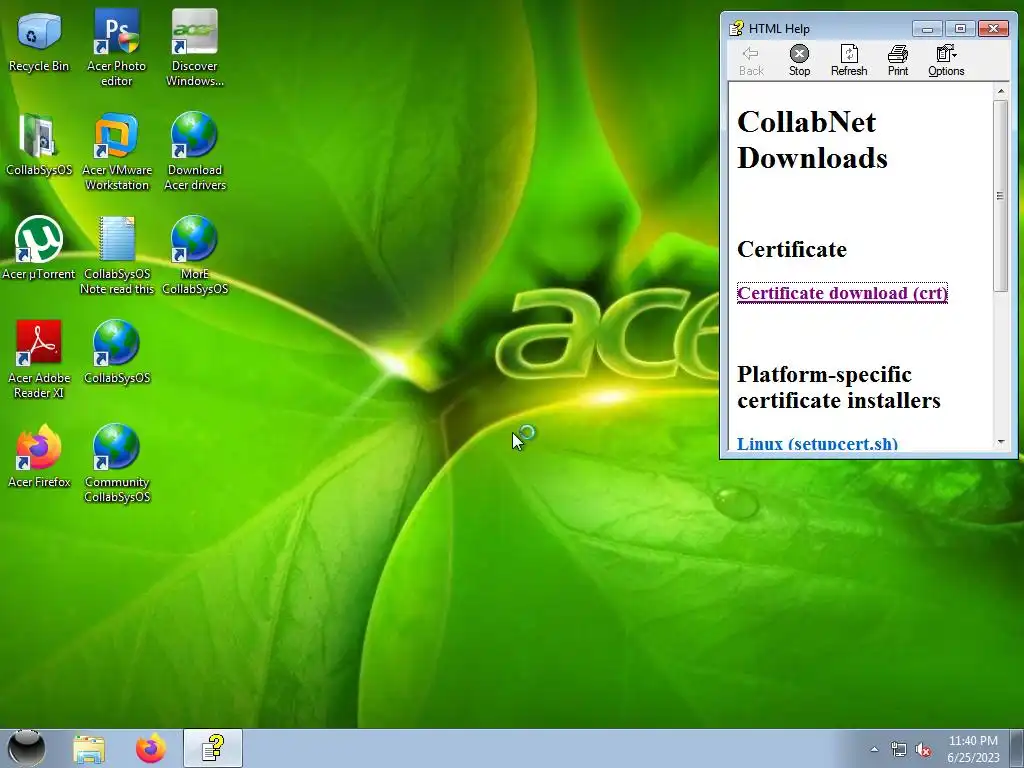Maximize the HTML Help window
The image size is (1024, 768).
coord(960,29)
